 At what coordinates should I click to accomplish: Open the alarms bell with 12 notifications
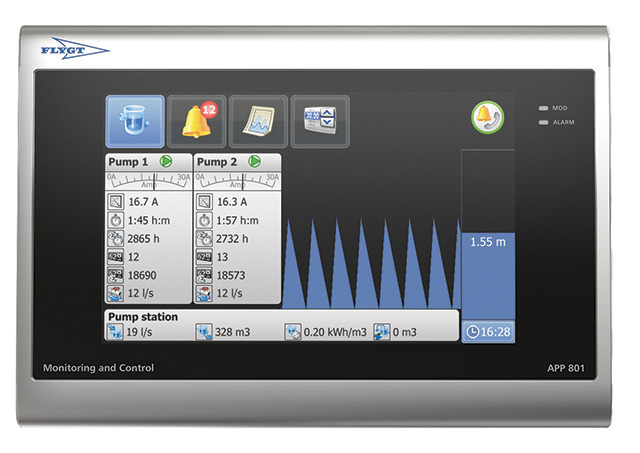coord(197,122)
